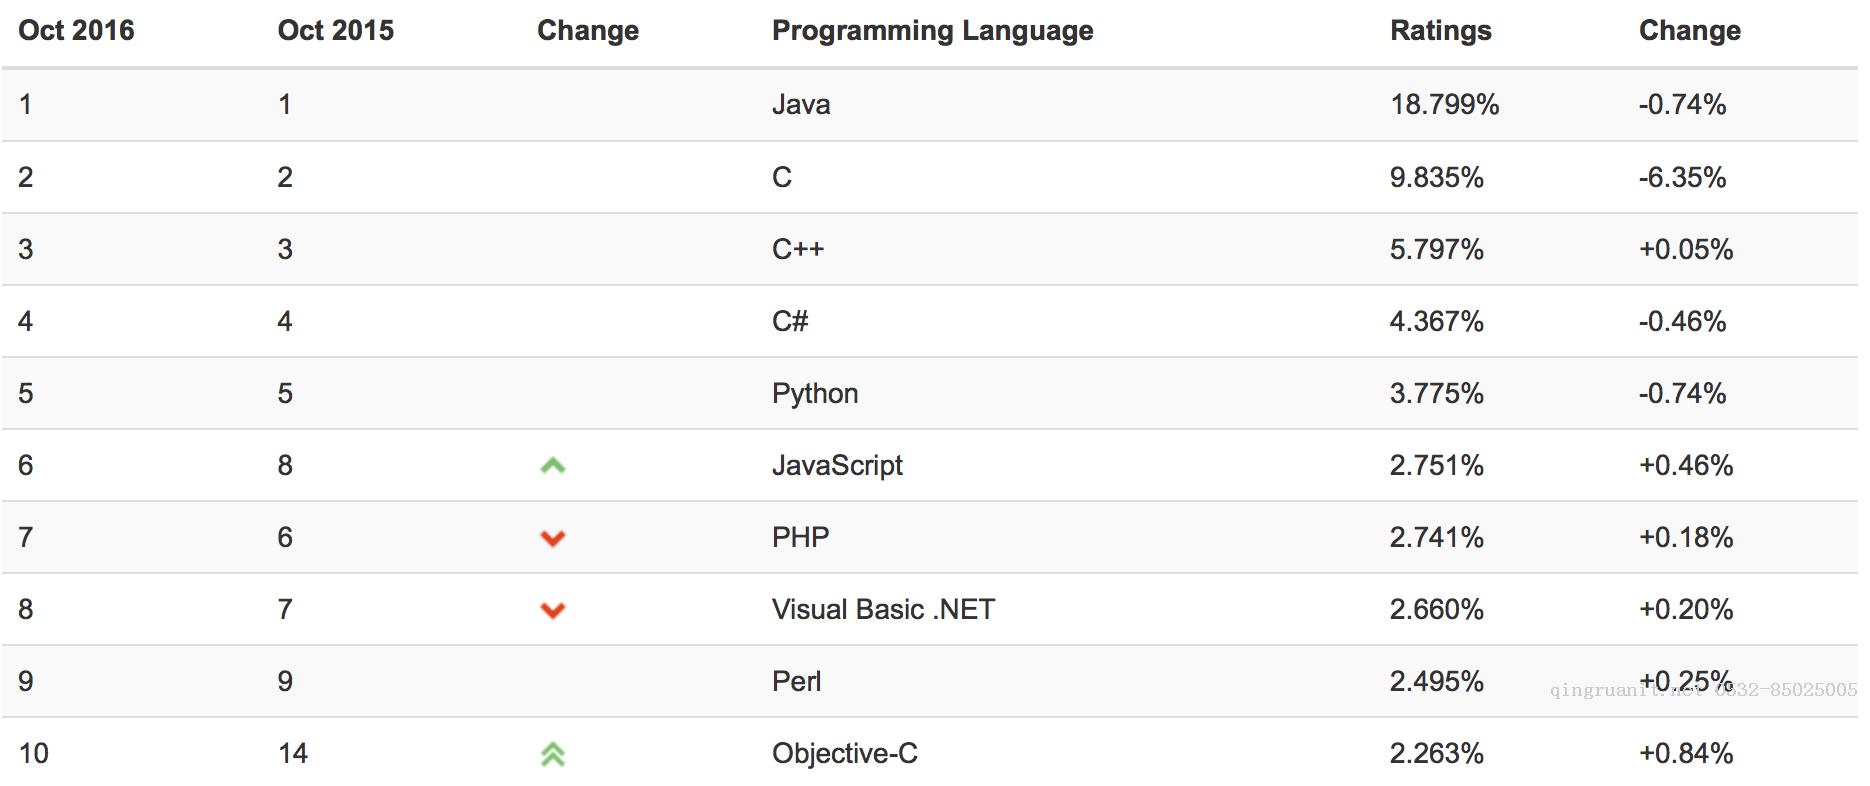Image resolution: width=1870 pixels, height=786 pixels.
Task: Click the JavaScript language name
Action: pos(837,465)
